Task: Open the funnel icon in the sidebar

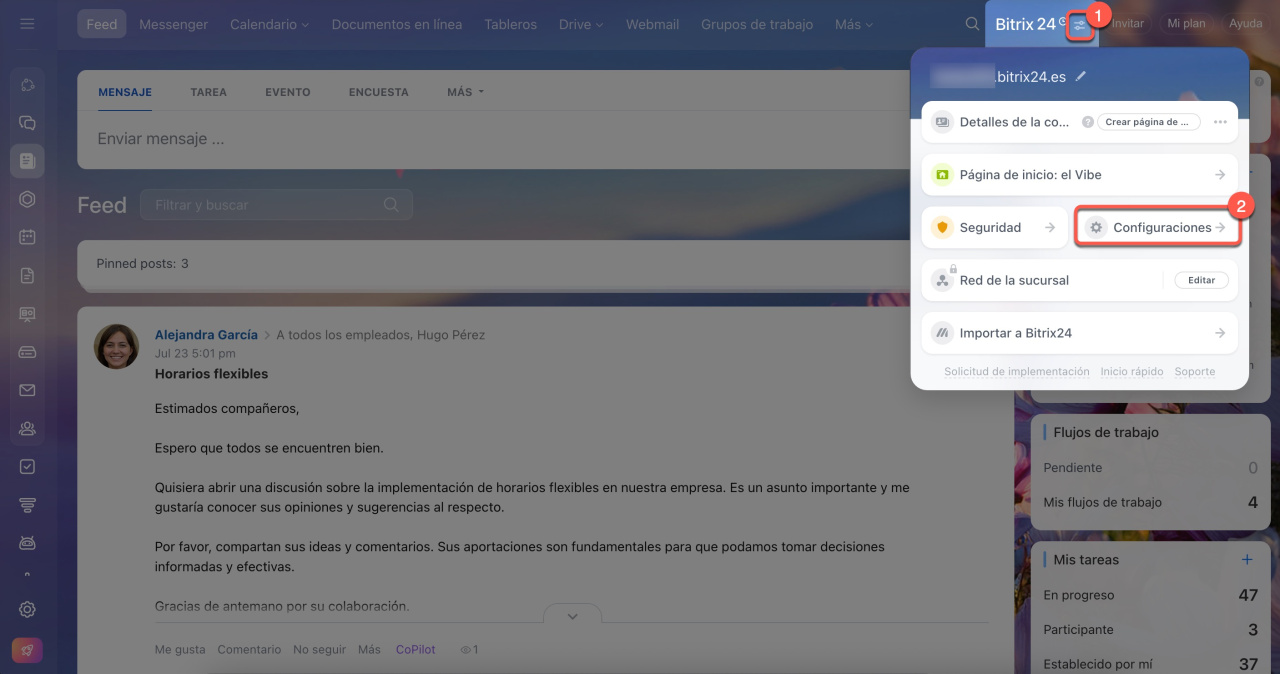Action: point(27,505)
